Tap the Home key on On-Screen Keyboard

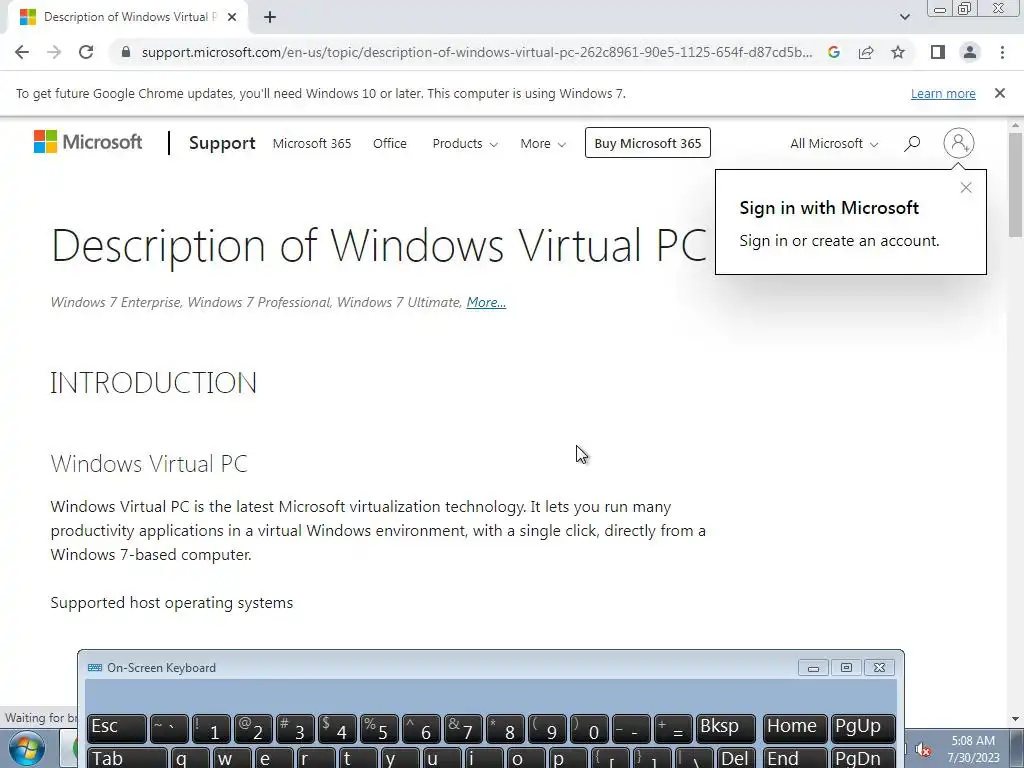click(x=795, y=728)
